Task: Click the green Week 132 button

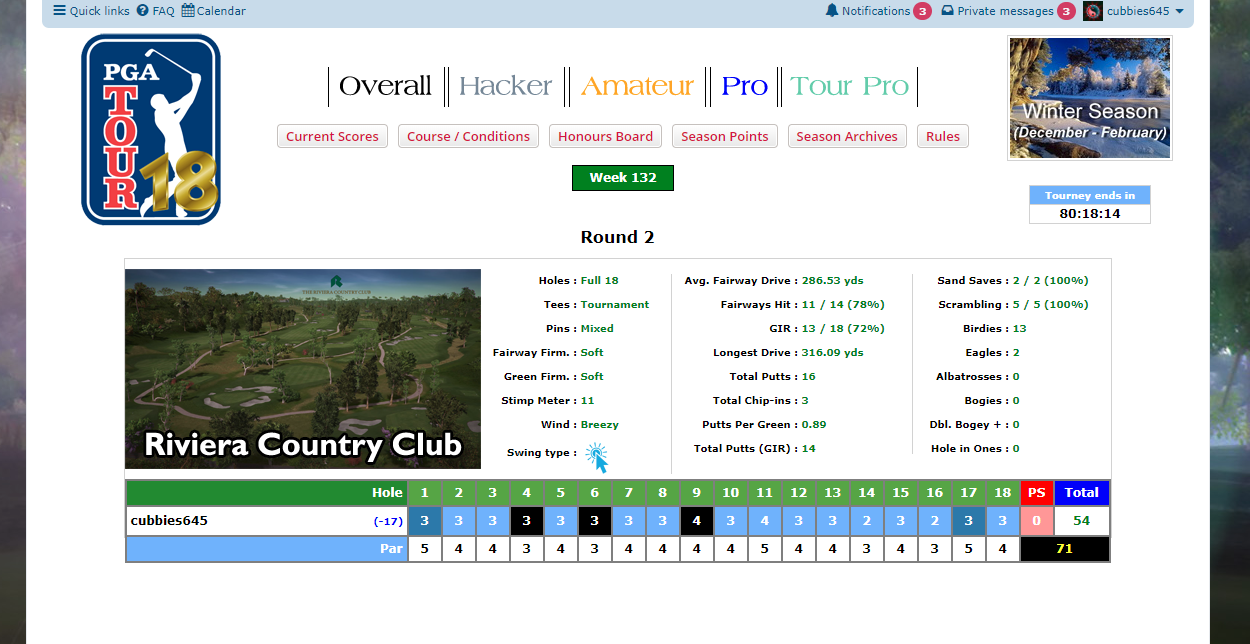Action: (622, 178)
